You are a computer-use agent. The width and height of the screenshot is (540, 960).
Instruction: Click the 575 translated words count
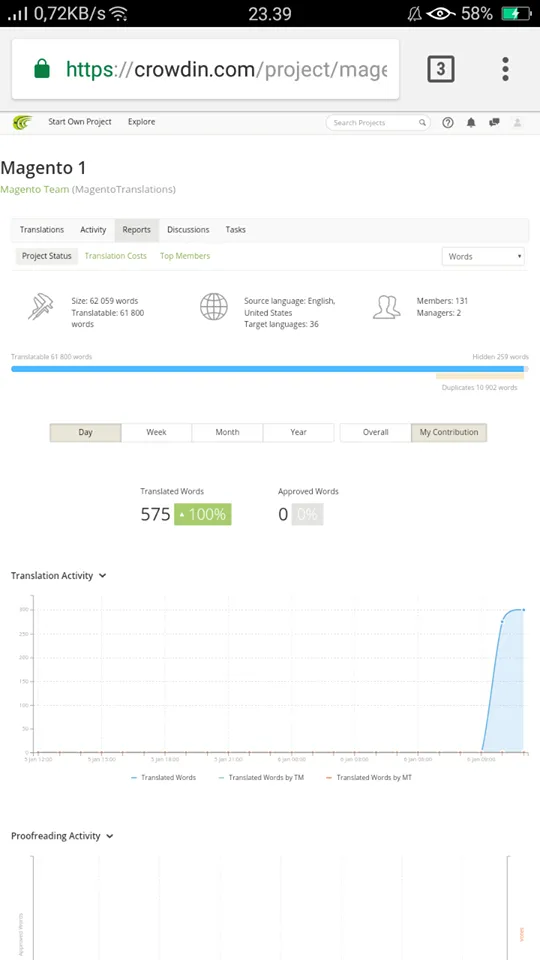pos(156,514)
